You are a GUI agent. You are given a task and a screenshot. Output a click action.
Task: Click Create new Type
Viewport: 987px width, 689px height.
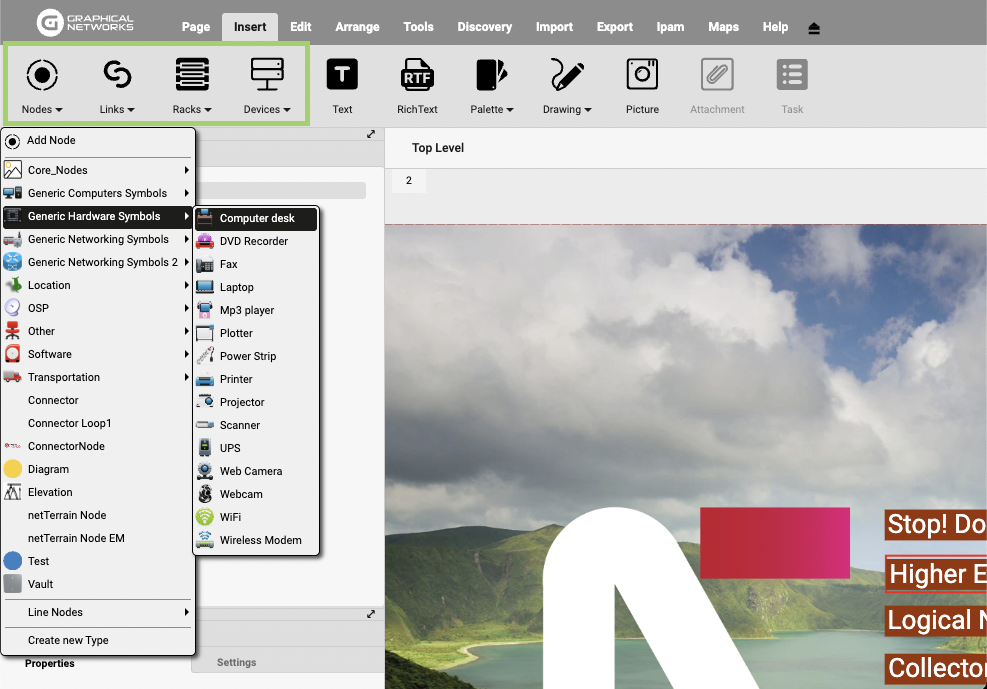click(68, 640)
